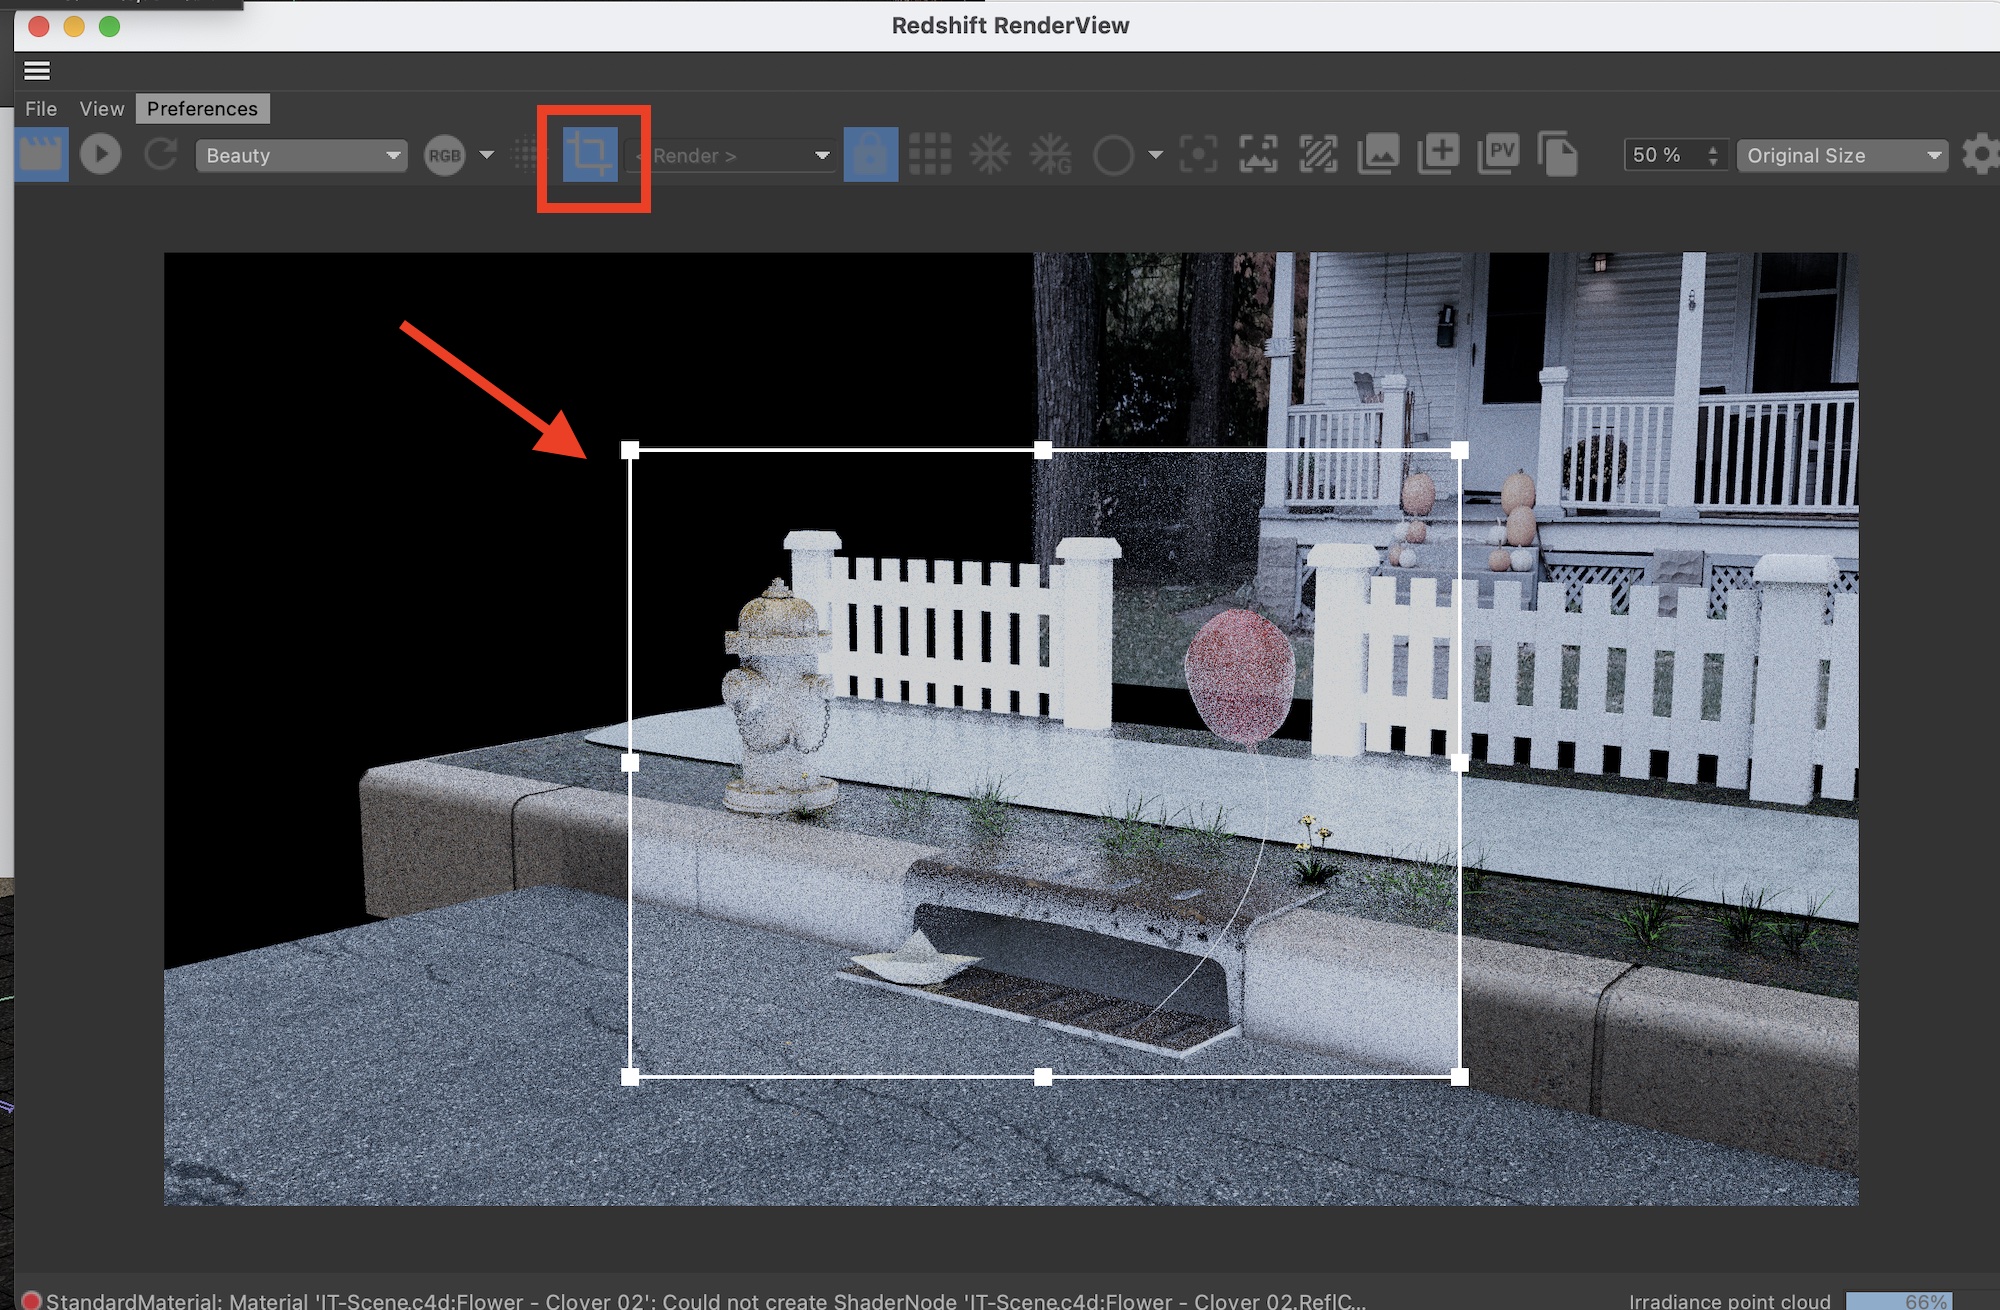
Task: Open the File menu
Action: click(x=41, y=109)
